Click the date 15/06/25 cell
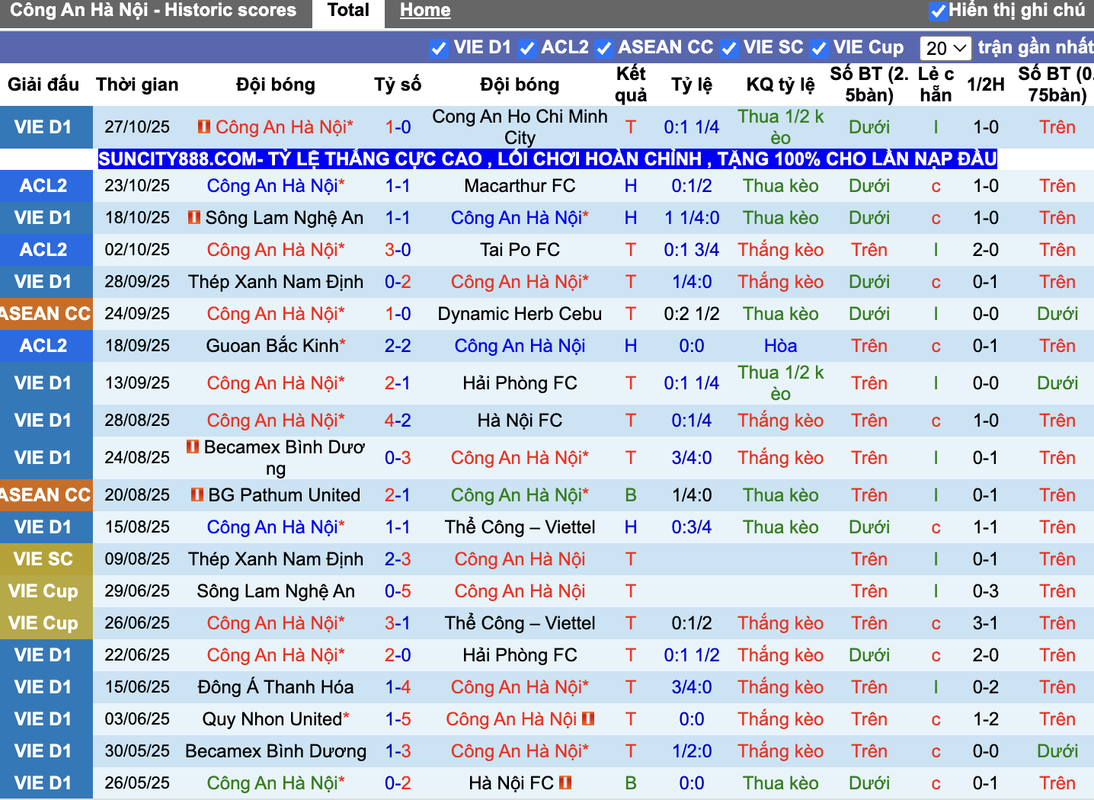Screen dimensions: 1094x800 click(x=137, y=687)
